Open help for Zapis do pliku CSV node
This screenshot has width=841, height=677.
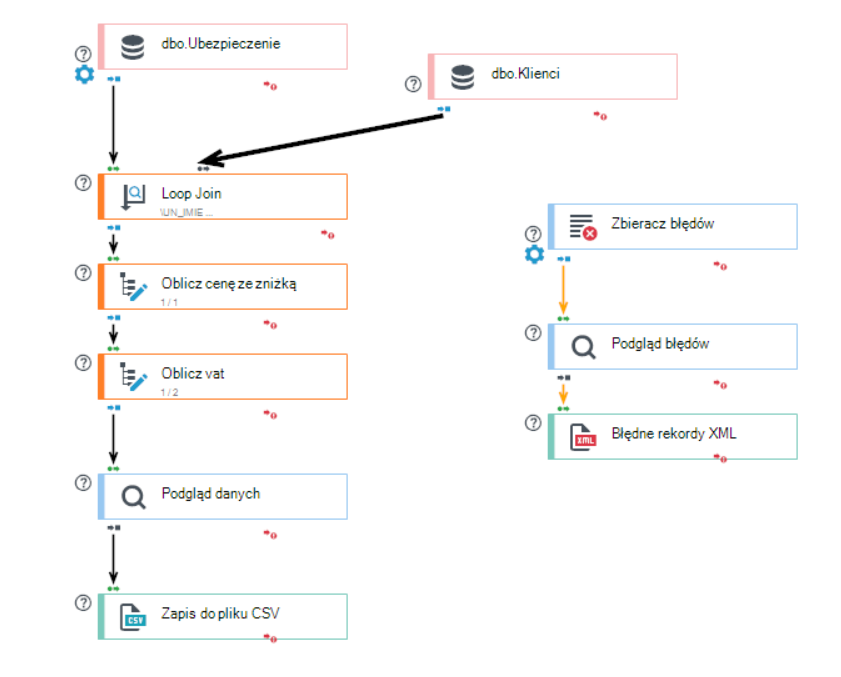(83, 603)
